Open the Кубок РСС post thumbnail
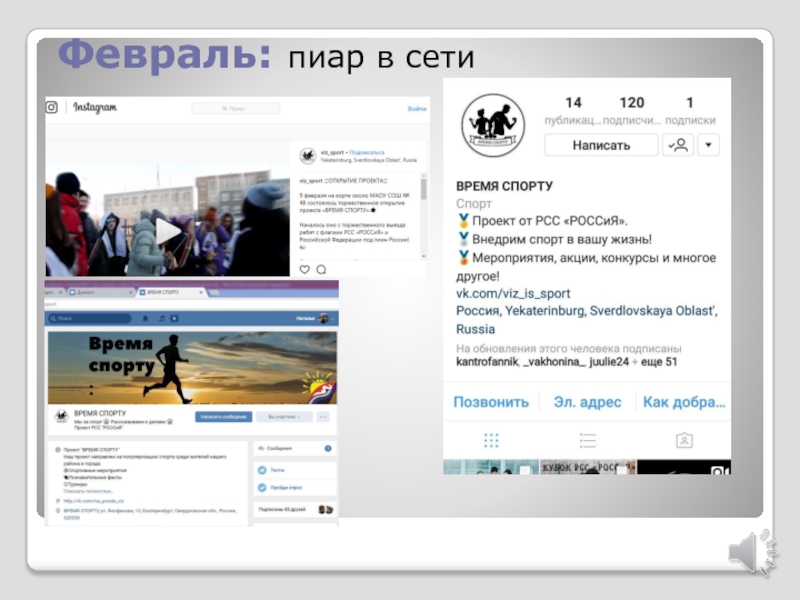 coord(587,467)
